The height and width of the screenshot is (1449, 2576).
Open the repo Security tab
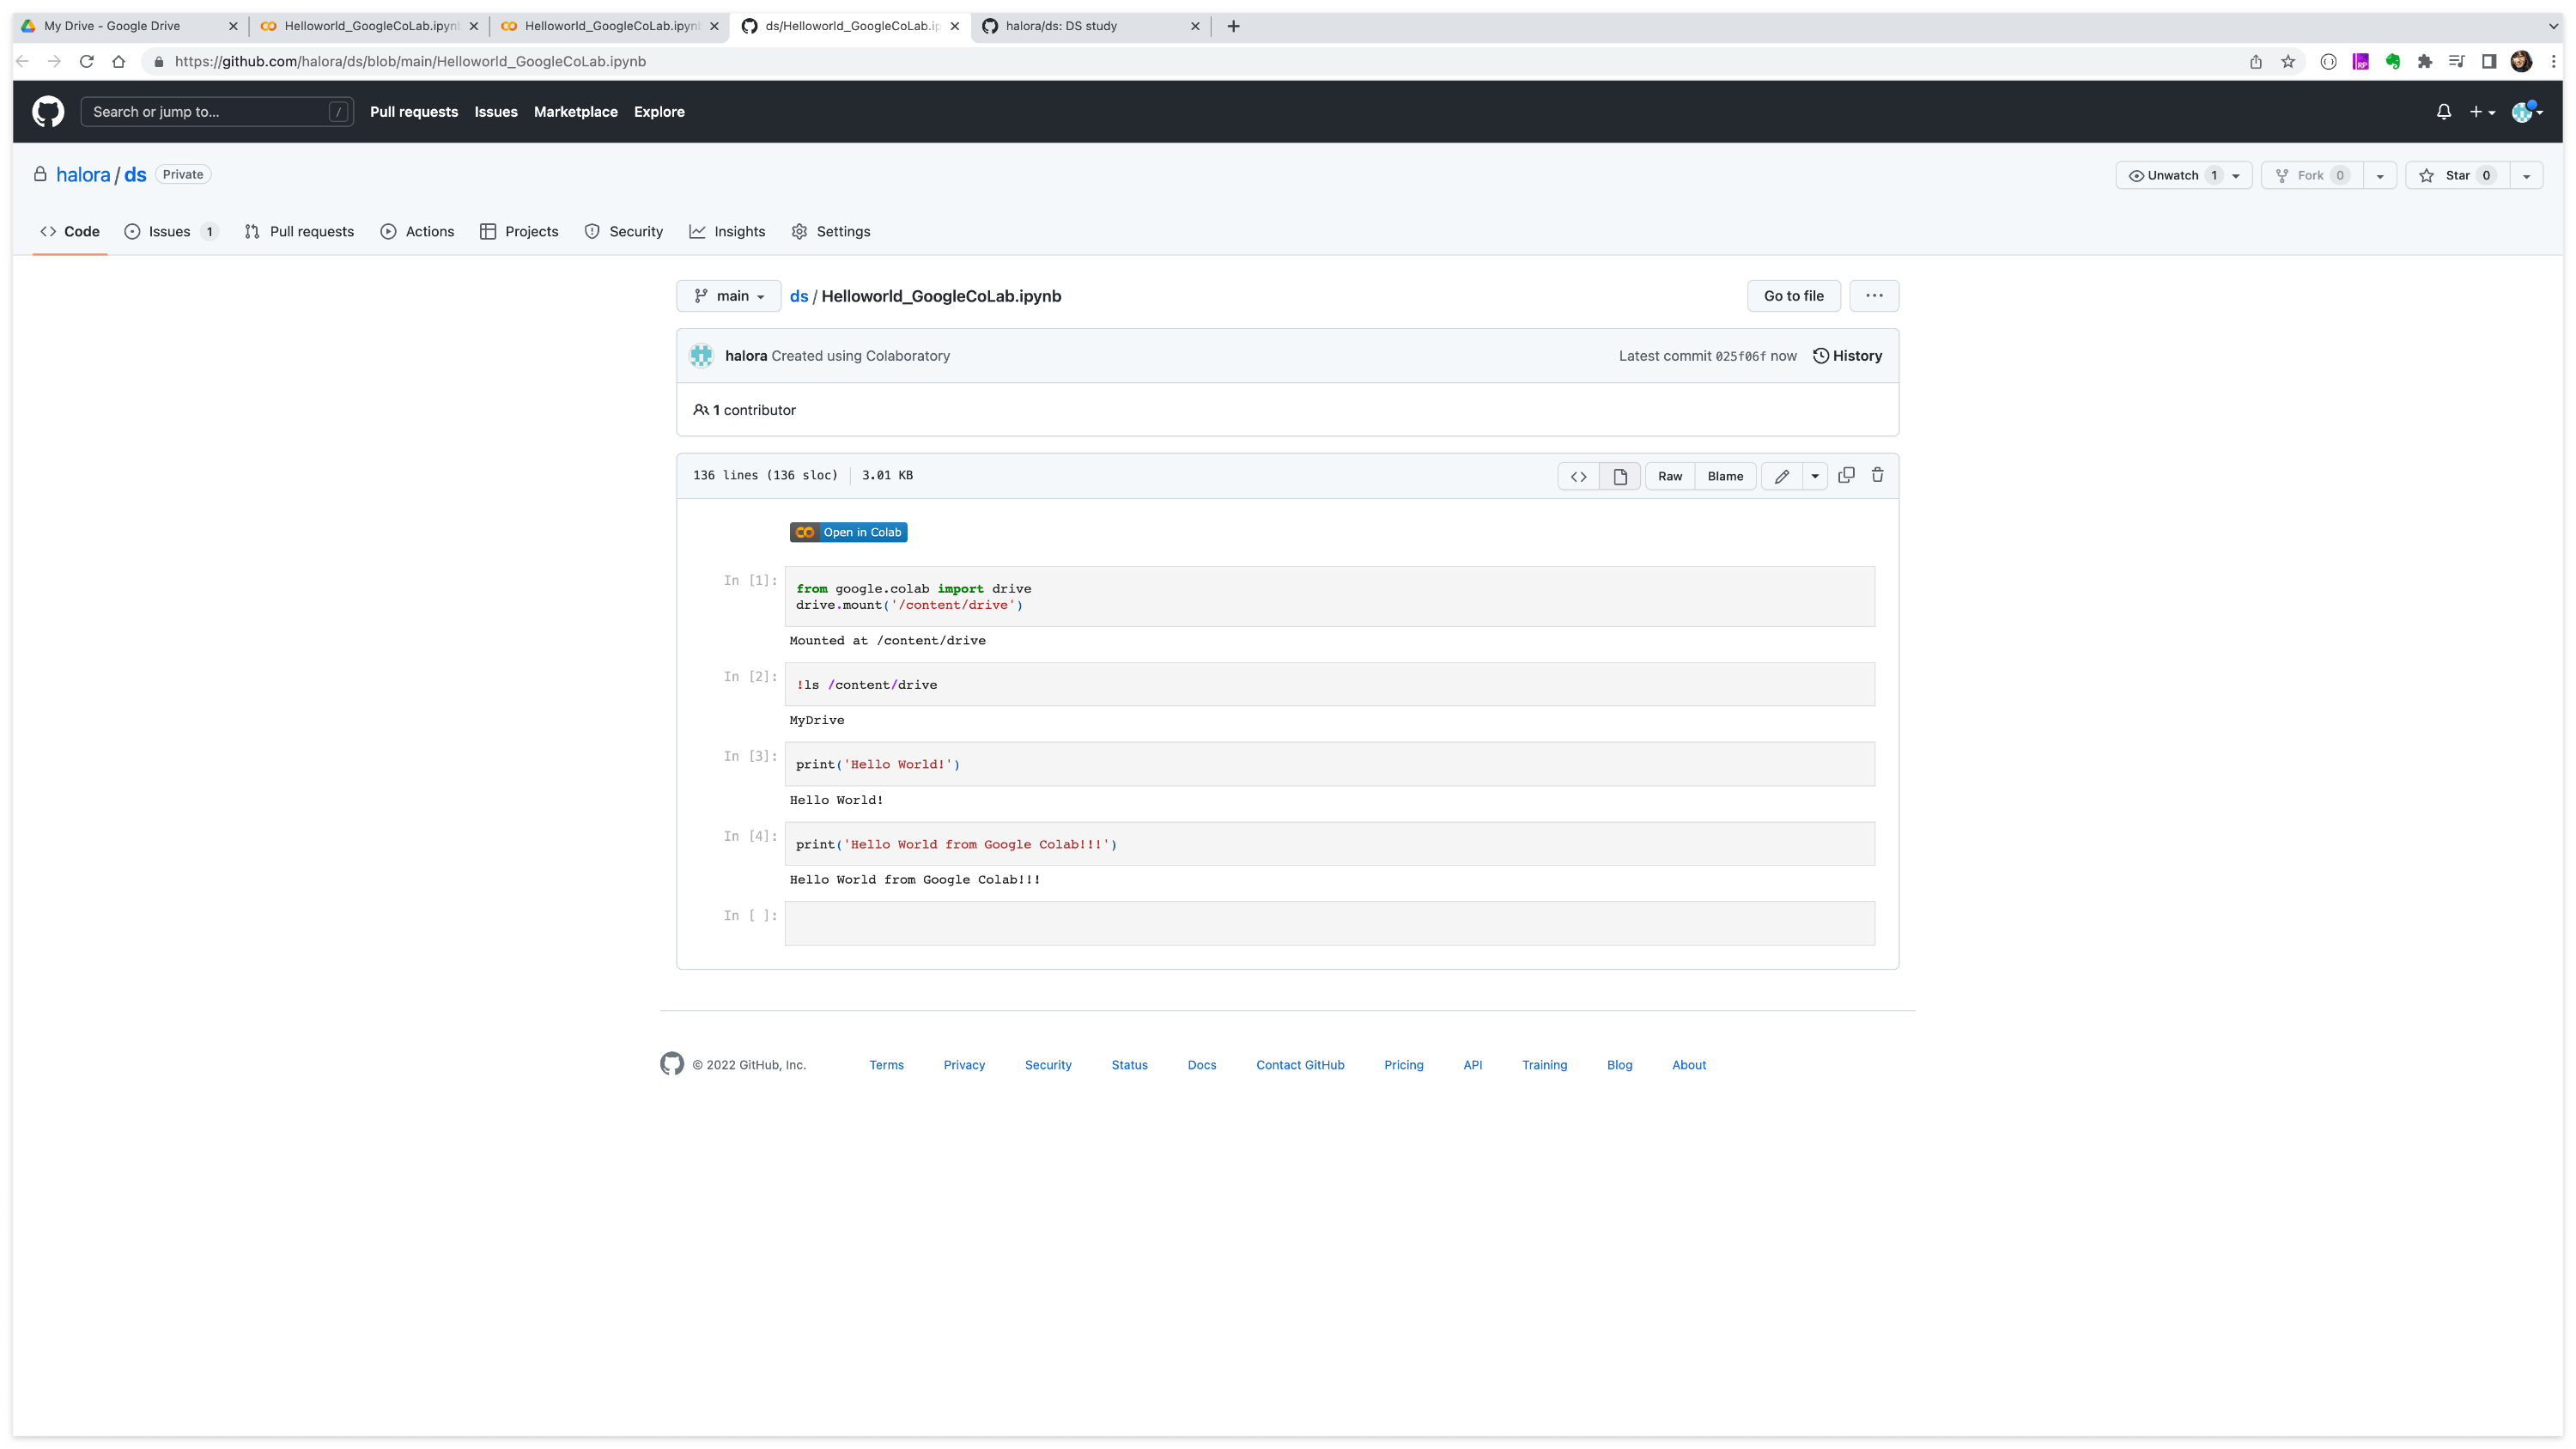click(x=624, y=231)
